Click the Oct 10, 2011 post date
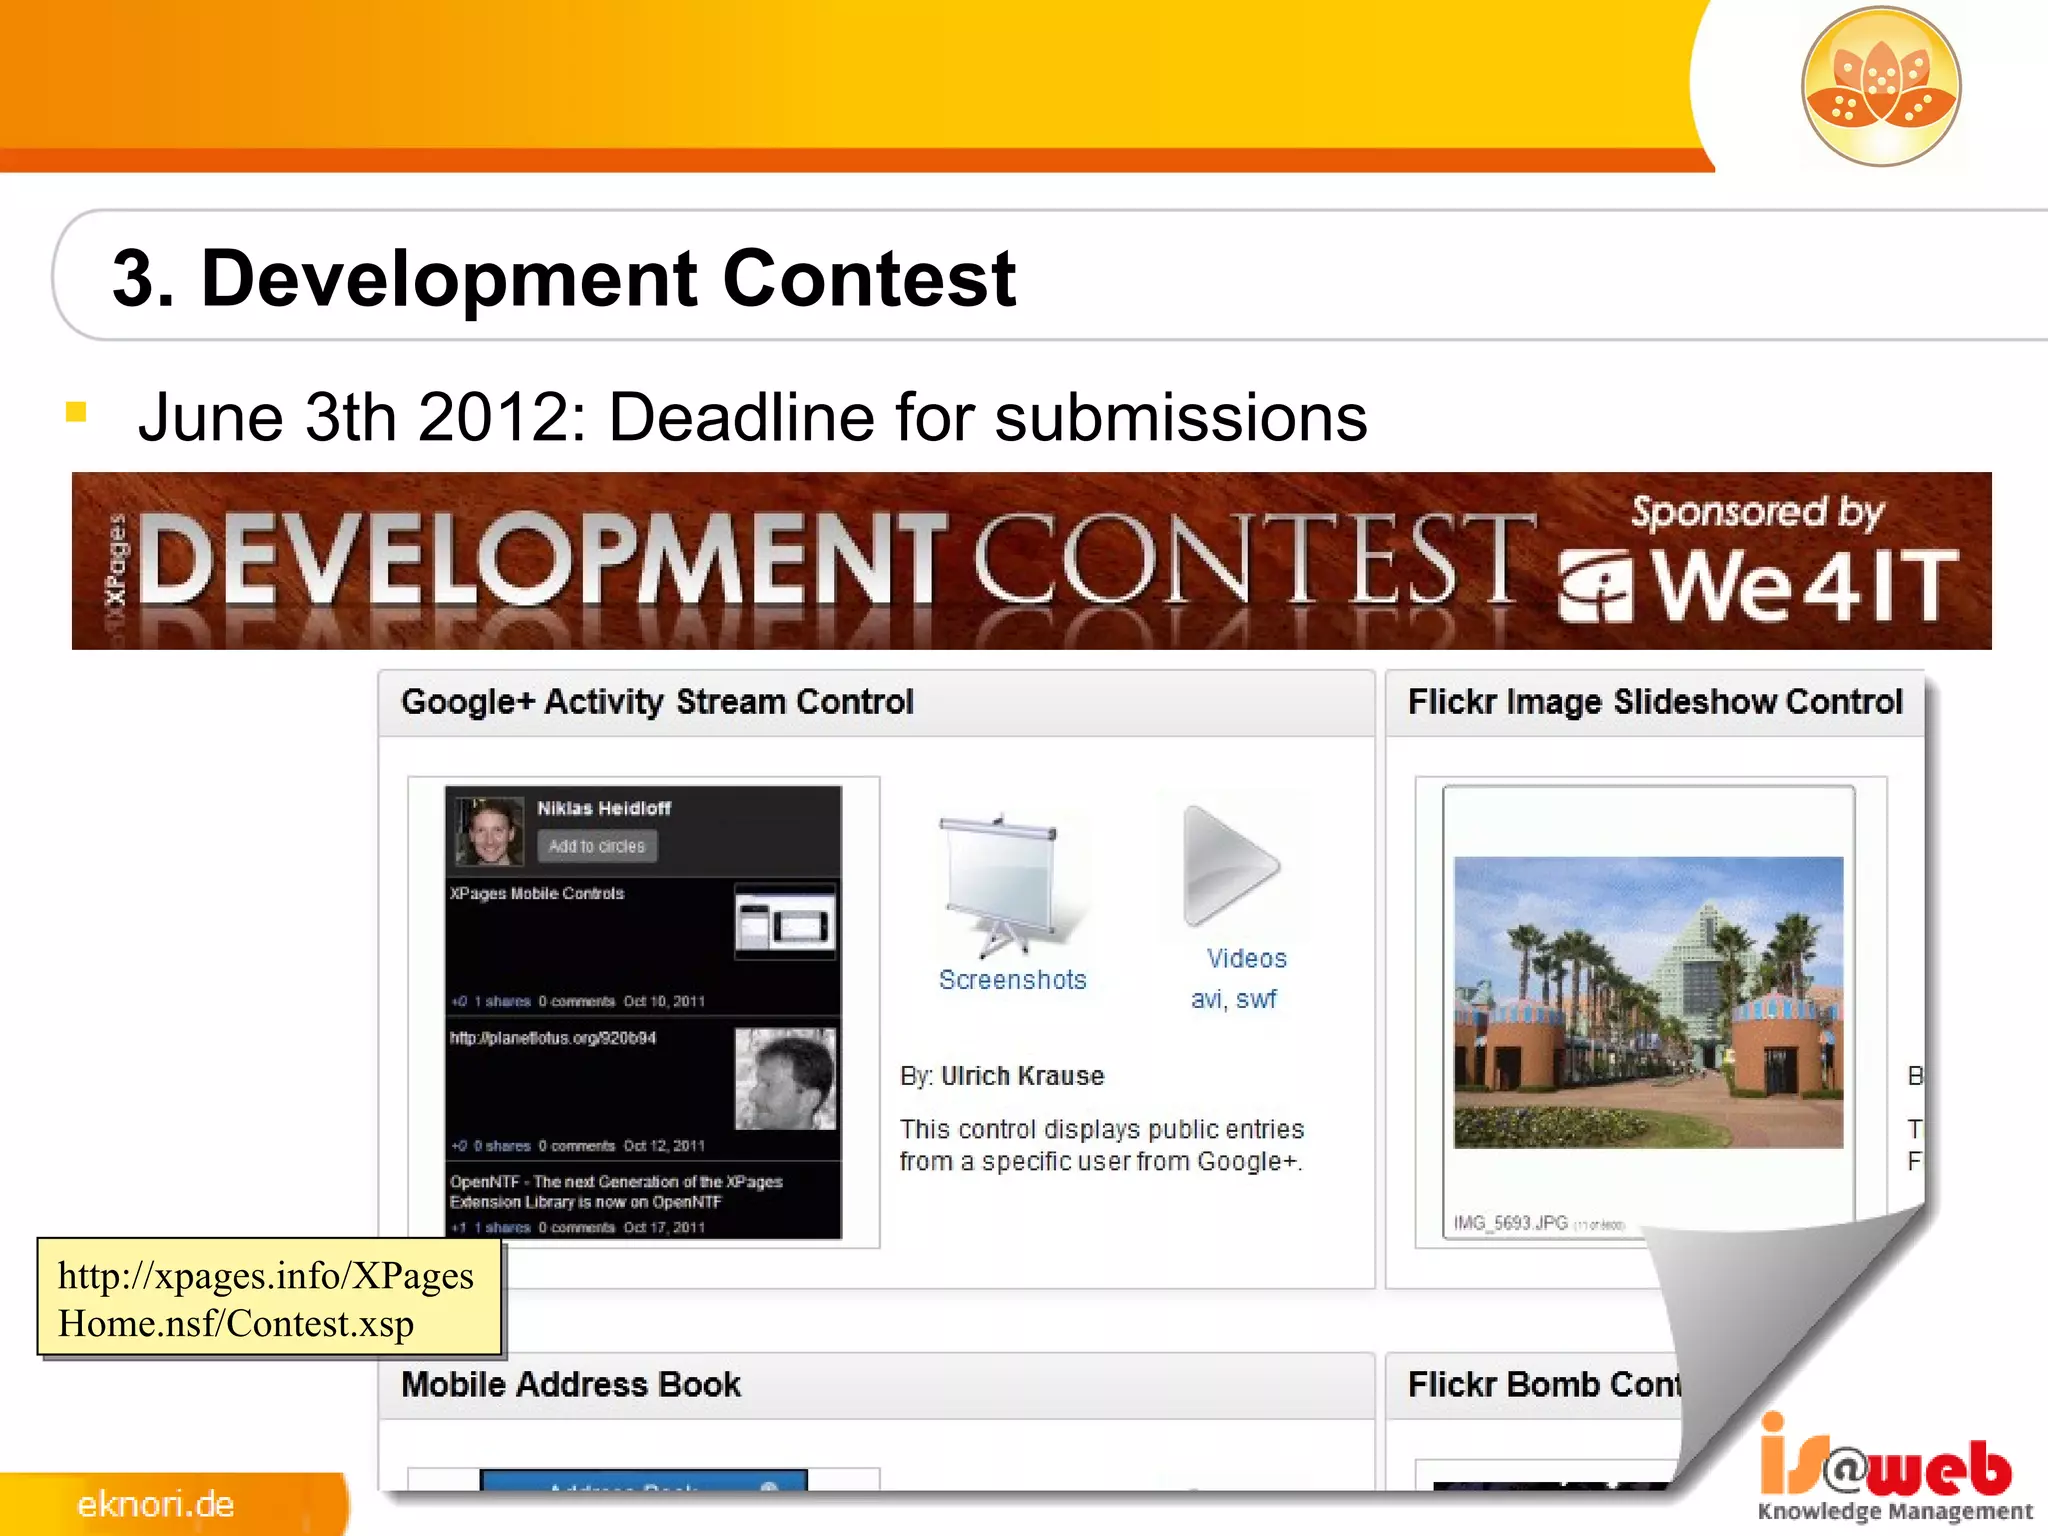This screenshot has width=2048, height=1536. click(664, 1001)
